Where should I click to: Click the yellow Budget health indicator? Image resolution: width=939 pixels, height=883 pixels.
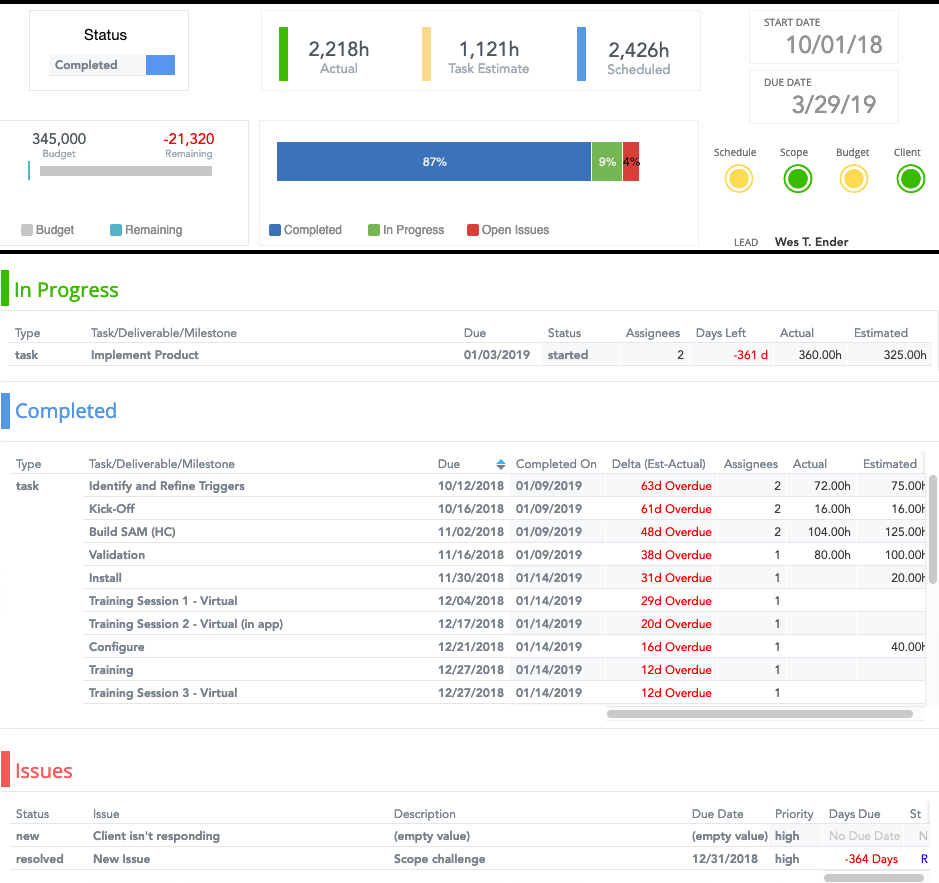coord(852,179)
